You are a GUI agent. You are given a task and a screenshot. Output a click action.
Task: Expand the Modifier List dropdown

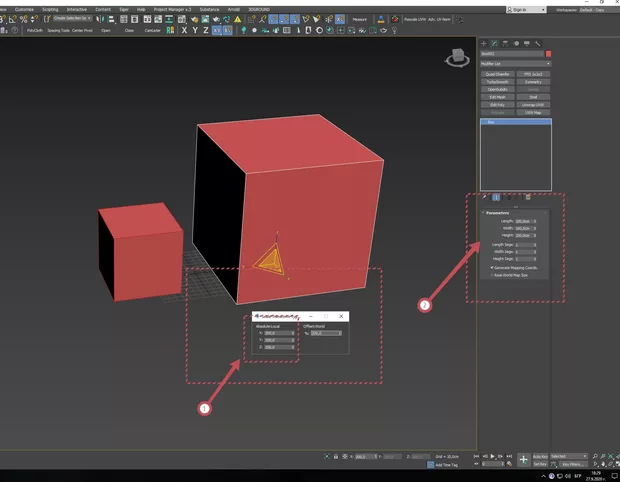click(515, 63)
